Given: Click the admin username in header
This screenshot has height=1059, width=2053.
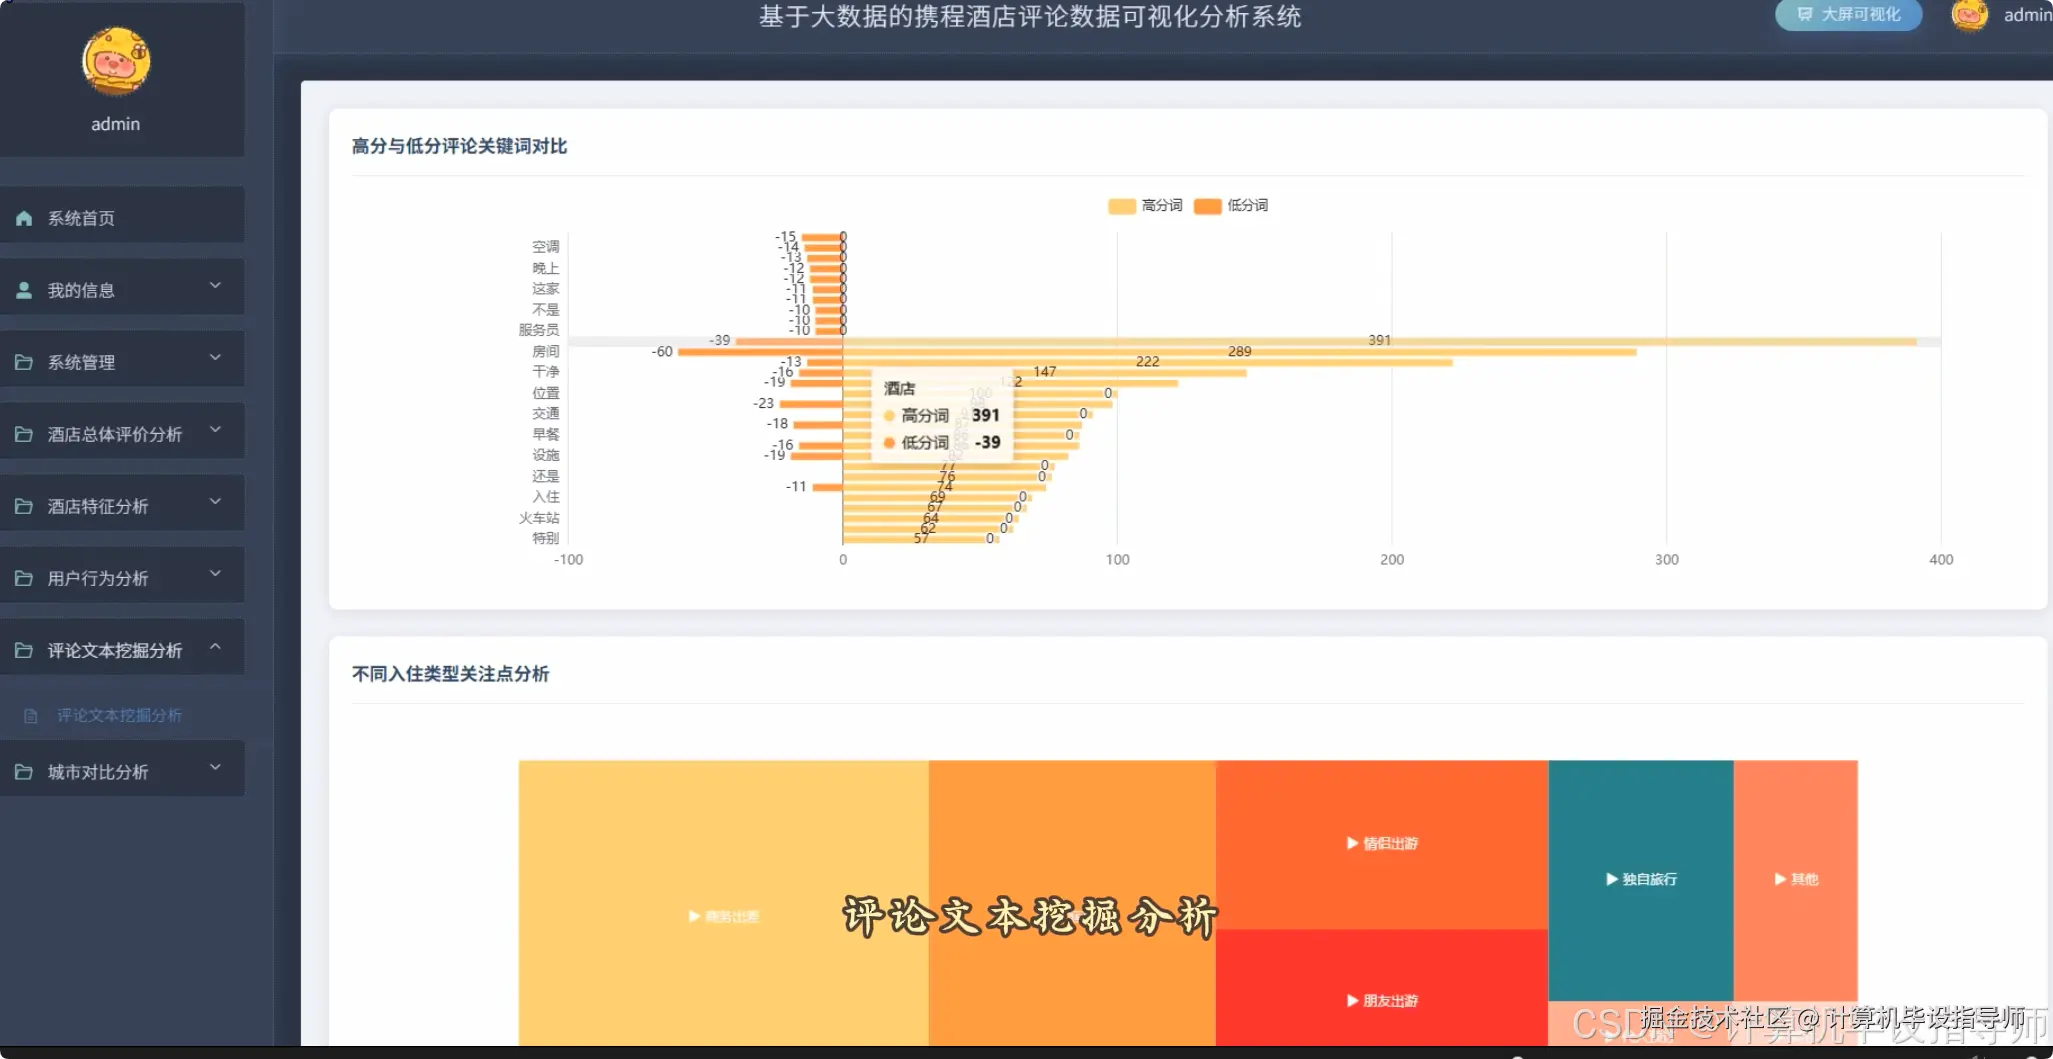Looking at the screenshot, I should (2028, 15).
